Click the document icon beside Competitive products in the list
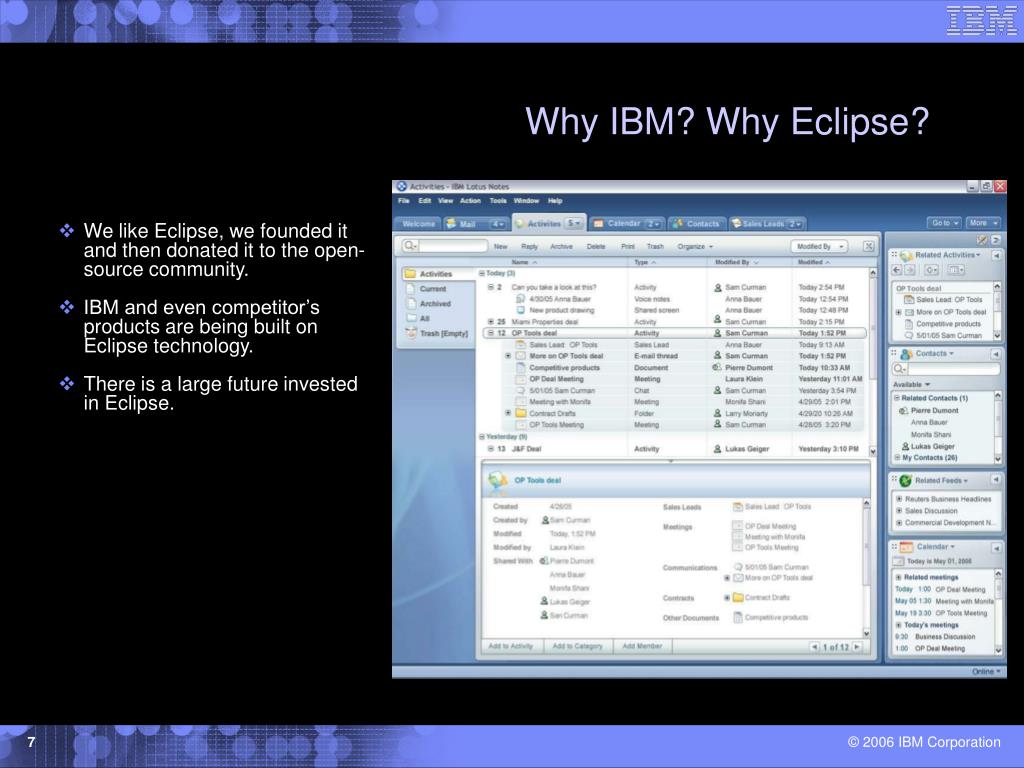 tap(520, 368)
